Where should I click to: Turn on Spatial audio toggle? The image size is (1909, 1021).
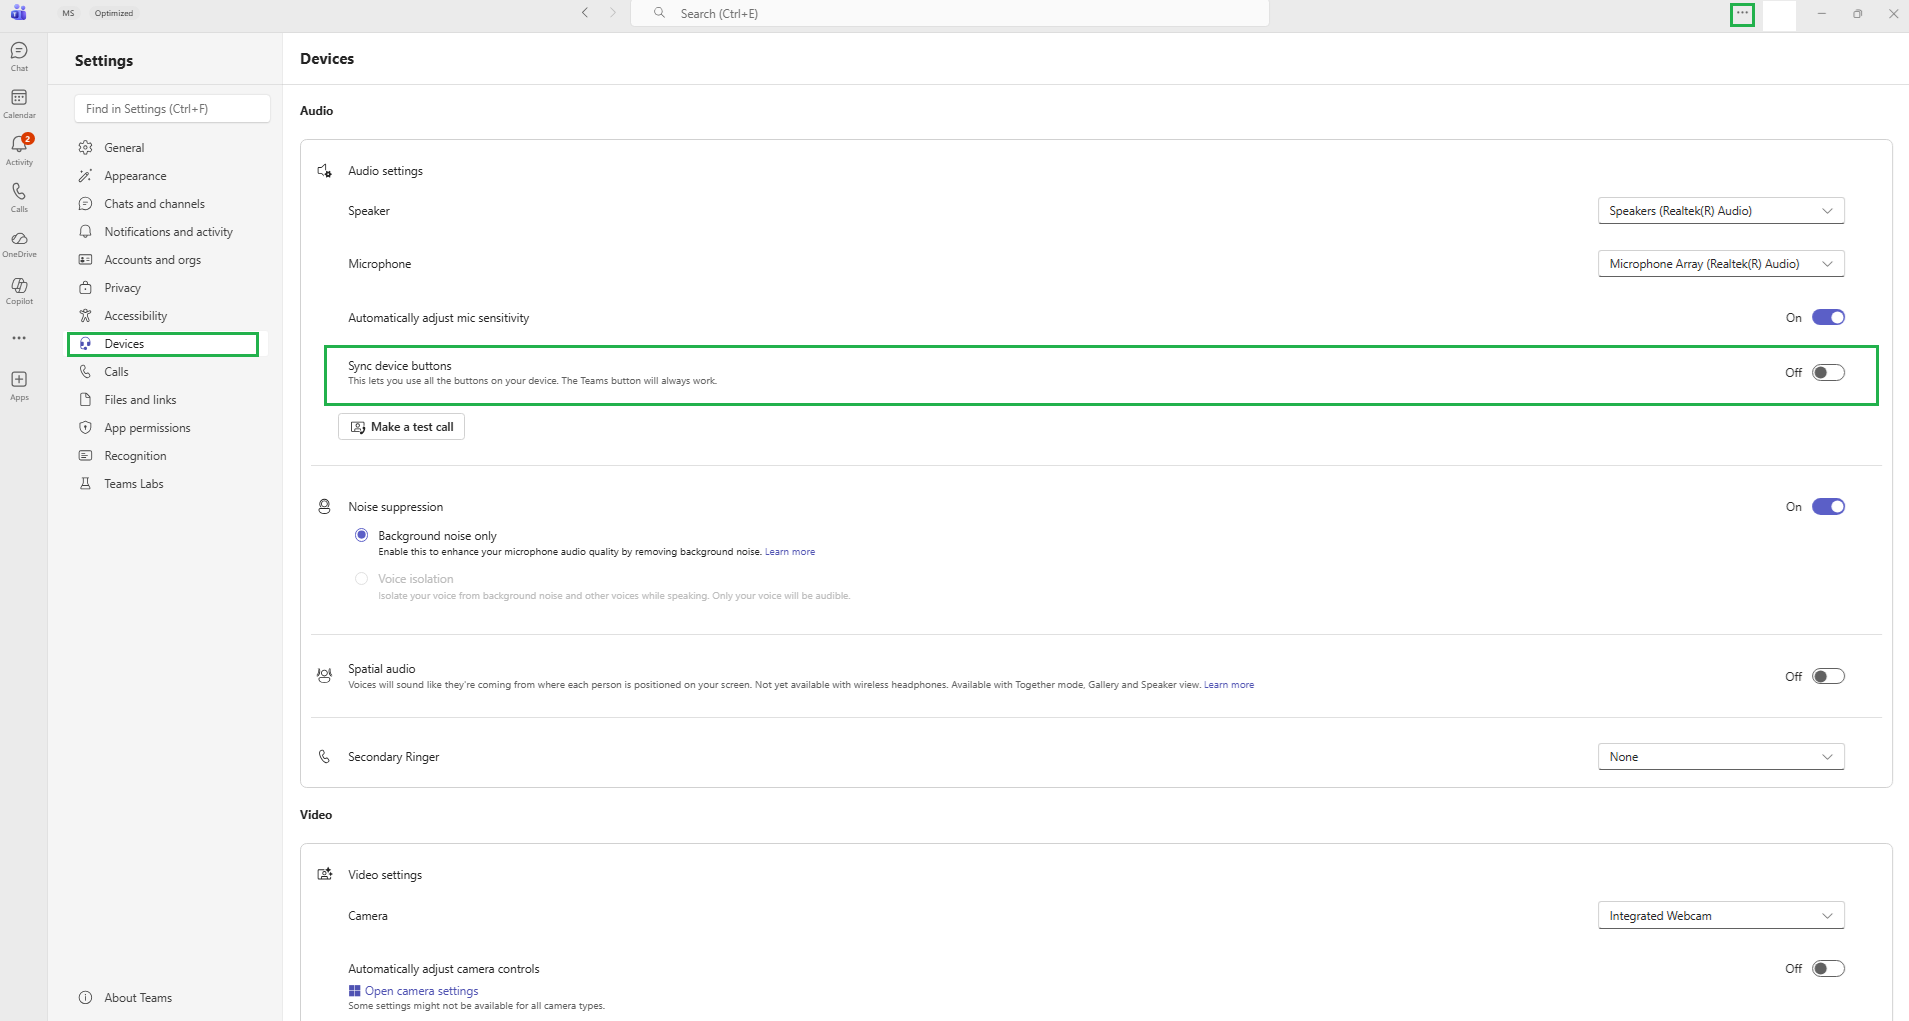click(1828, 677)
